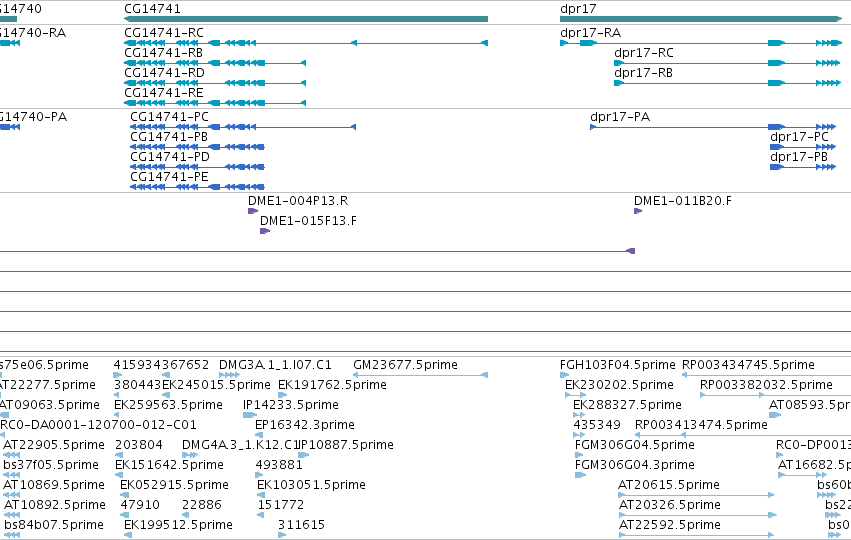Select the CG14740-PA label
The width and height of the screenshot is (851, 540).
click(x=33, y=117)
